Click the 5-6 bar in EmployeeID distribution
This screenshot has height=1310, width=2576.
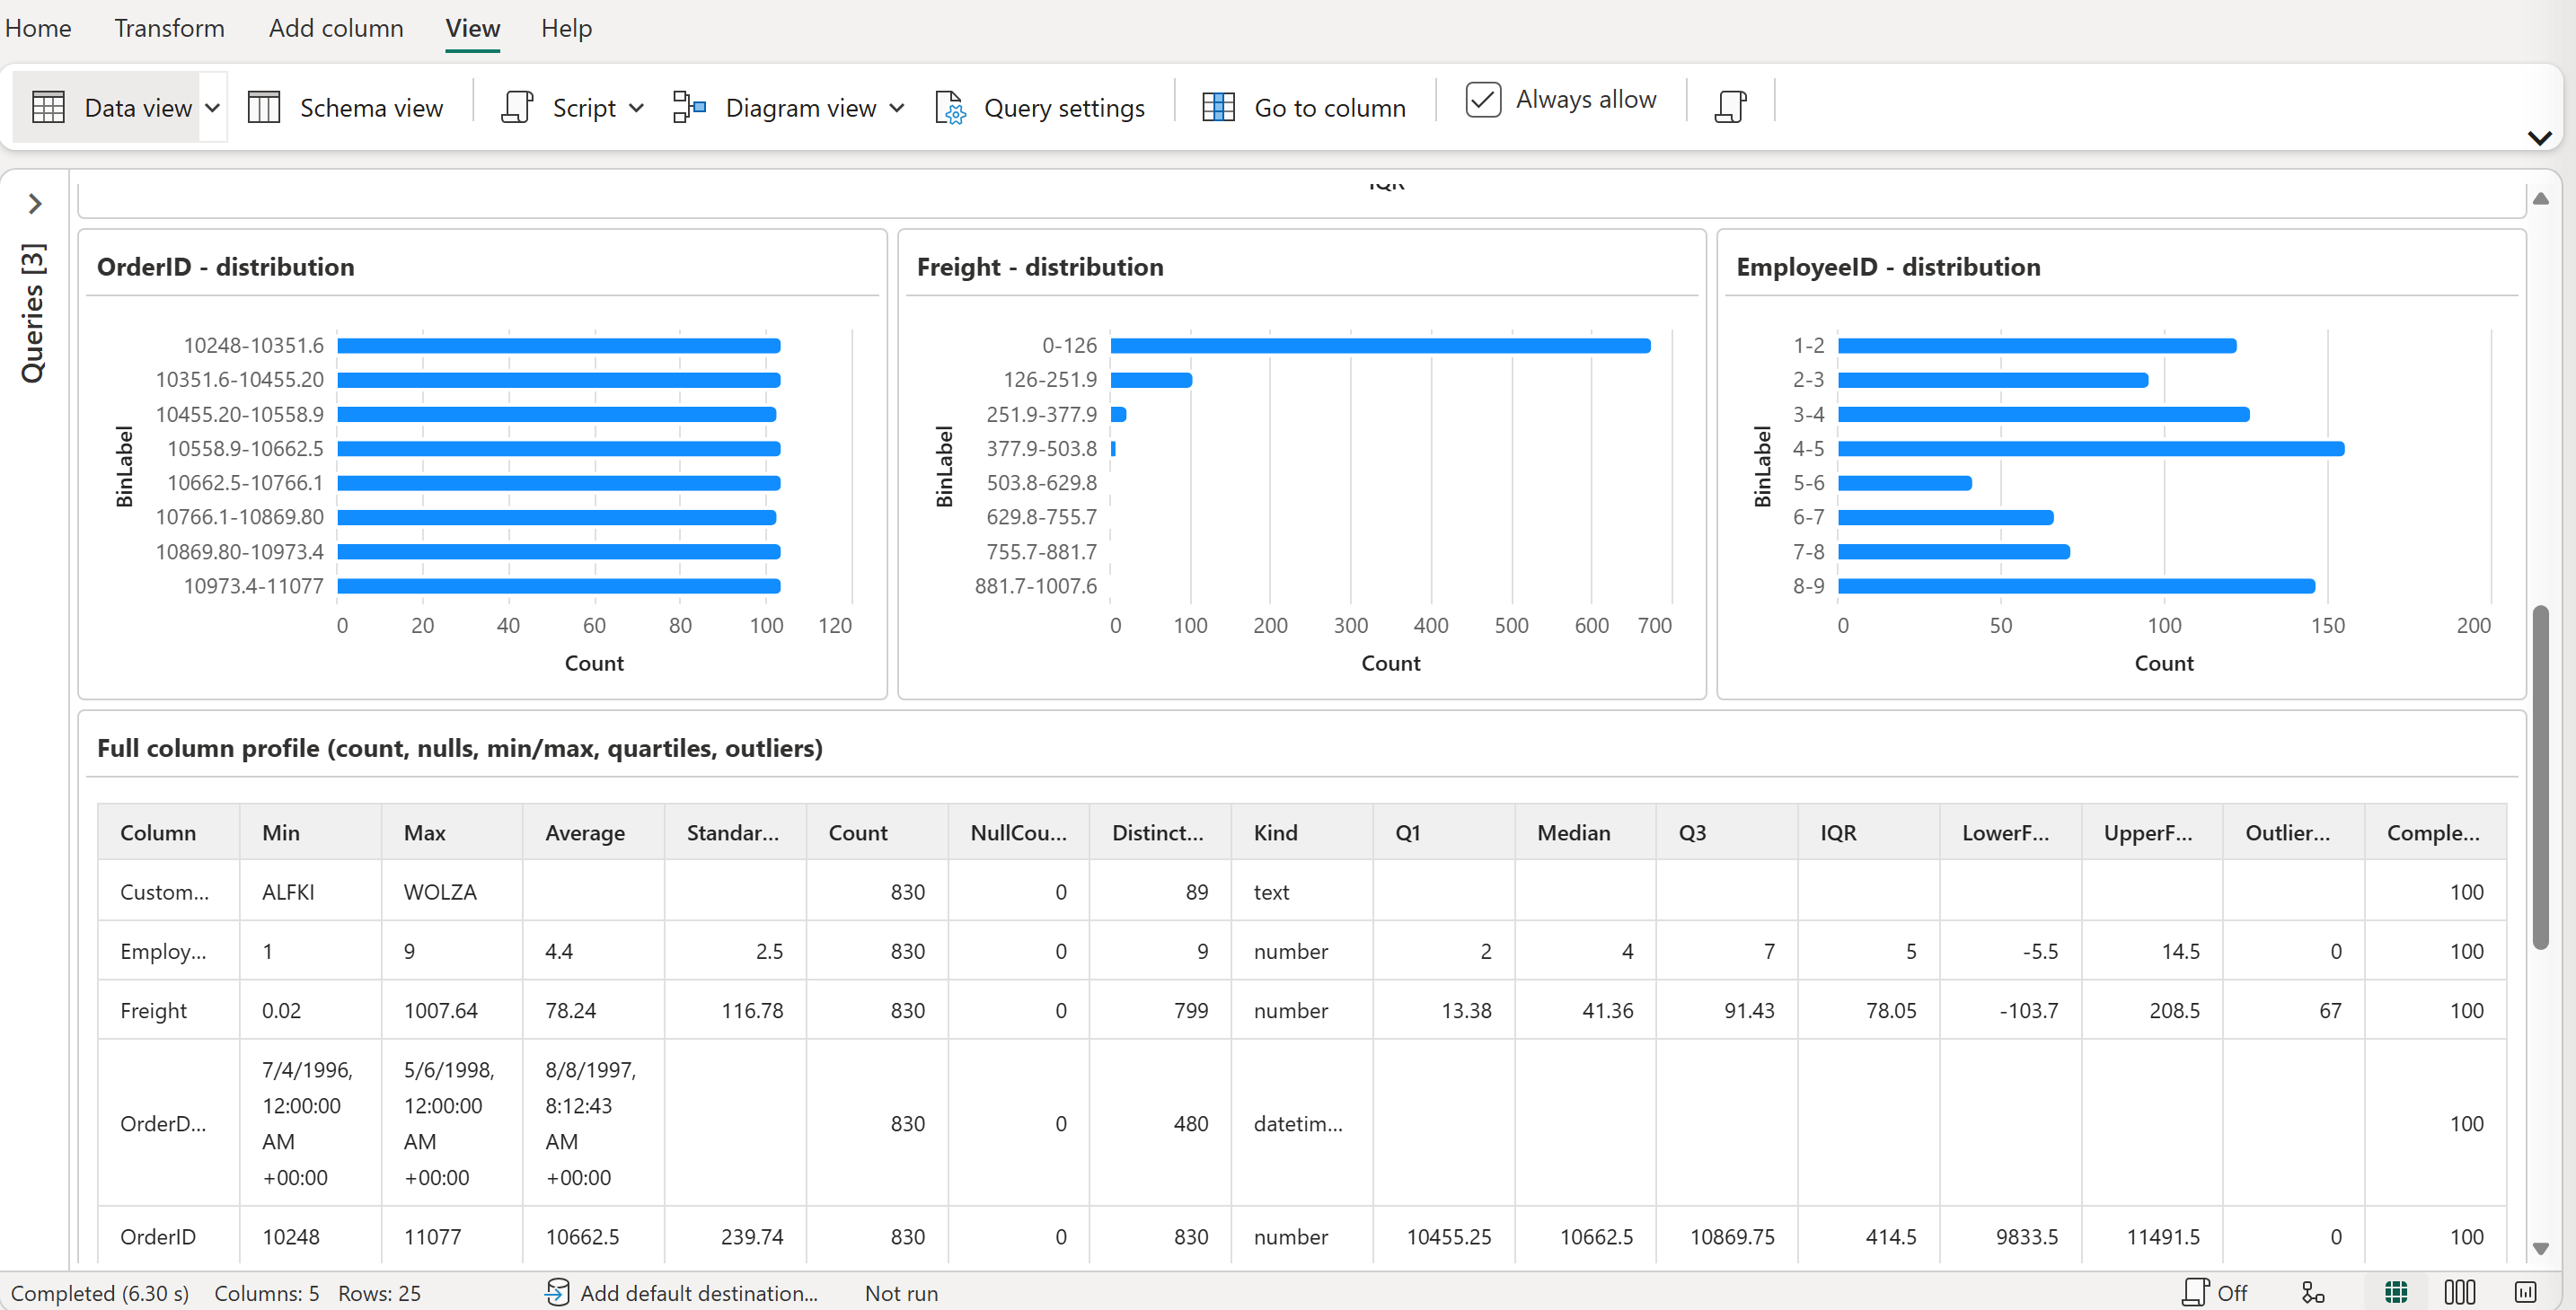click(1905, 483)
